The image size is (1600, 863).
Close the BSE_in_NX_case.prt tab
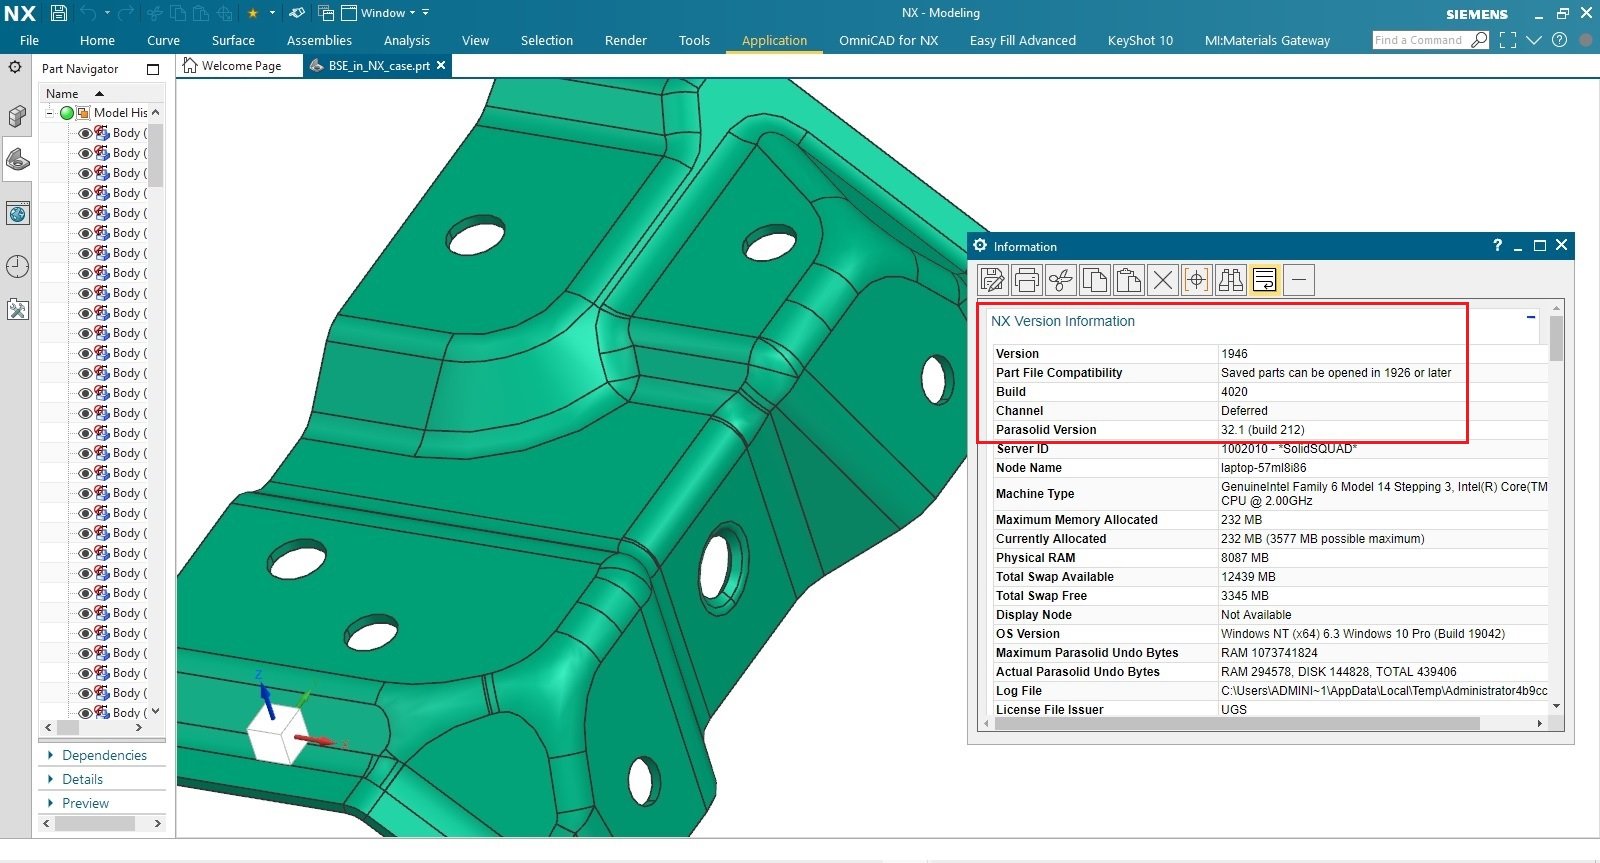tap(441, 65)
